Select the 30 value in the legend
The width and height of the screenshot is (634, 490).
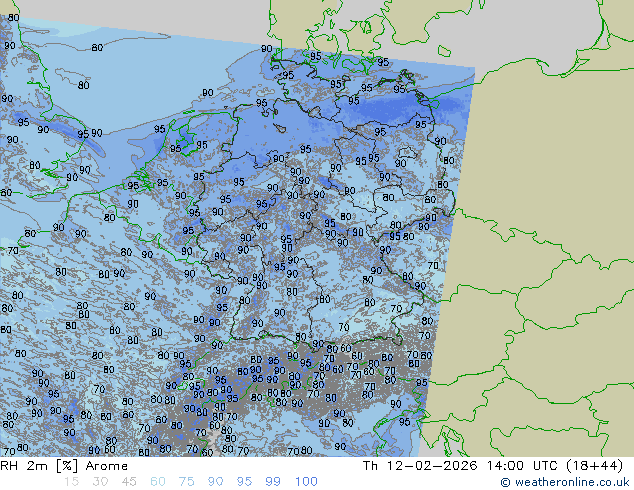click(100, 482)
